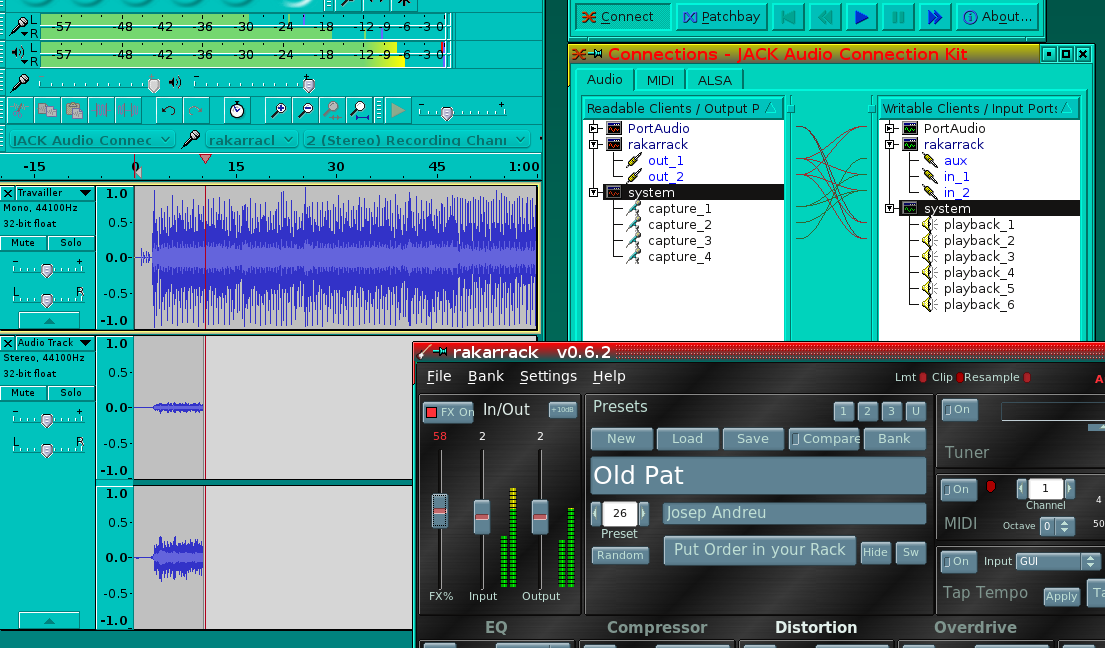Click the Play-at-speed green arrow
Screen dimensions: 1105x648
(x=397, y=111)
